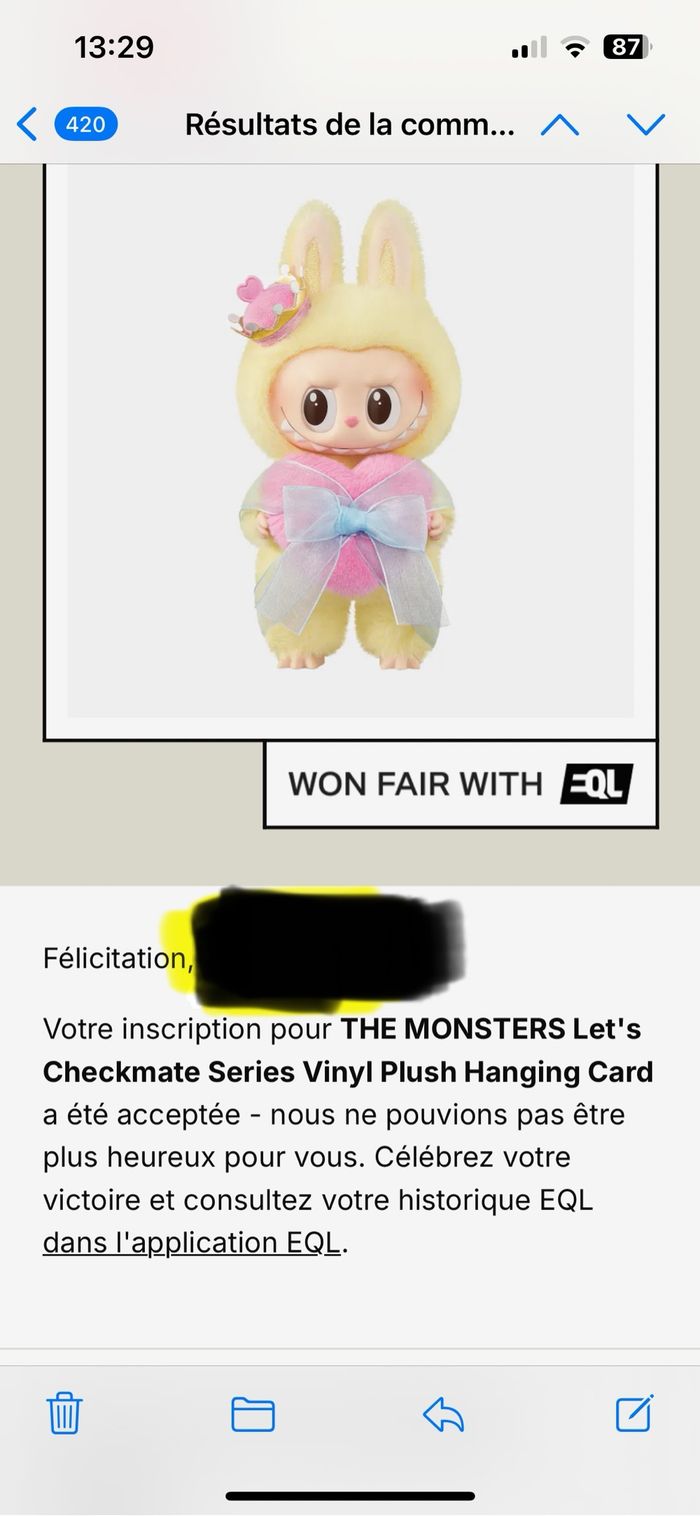Select the yellow Labubu plush product image

(350, 440)
